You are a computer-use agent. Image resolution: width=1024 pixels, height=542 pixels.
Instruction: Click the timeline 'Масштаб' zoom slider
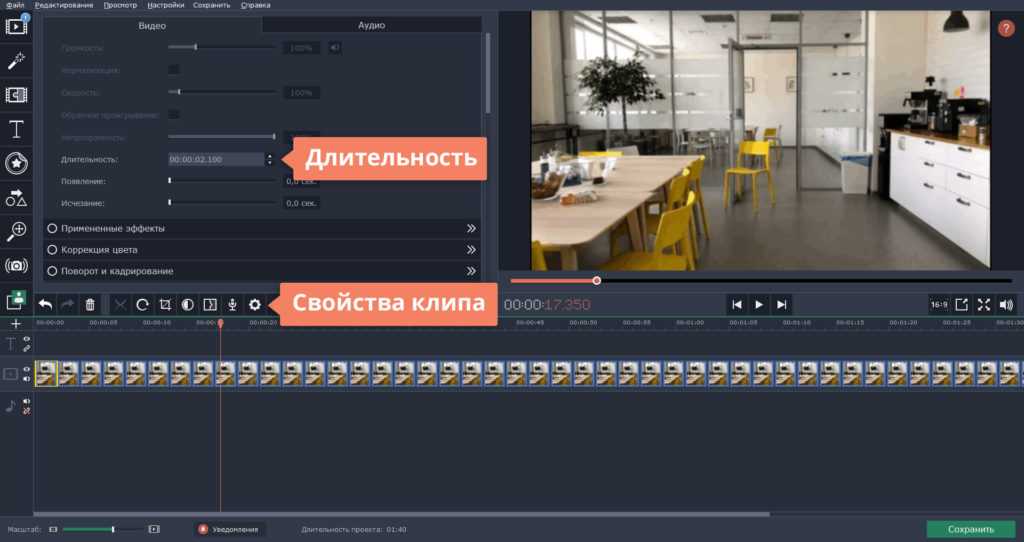point(100,529)
